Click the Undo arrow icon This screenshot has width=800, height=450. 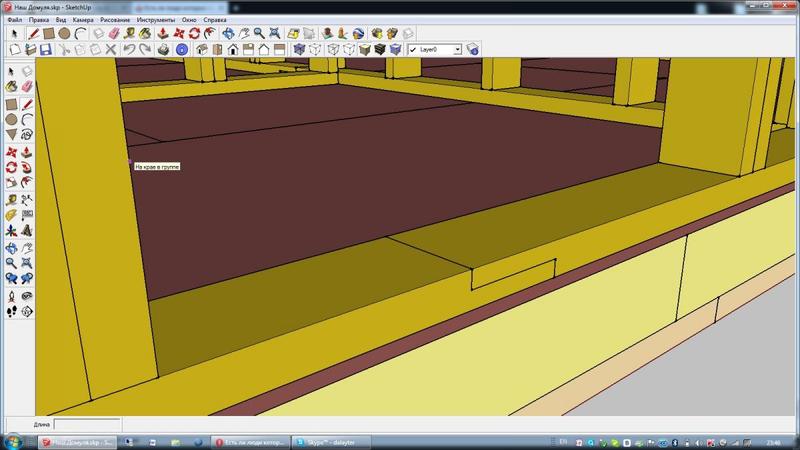pos(127,48)
